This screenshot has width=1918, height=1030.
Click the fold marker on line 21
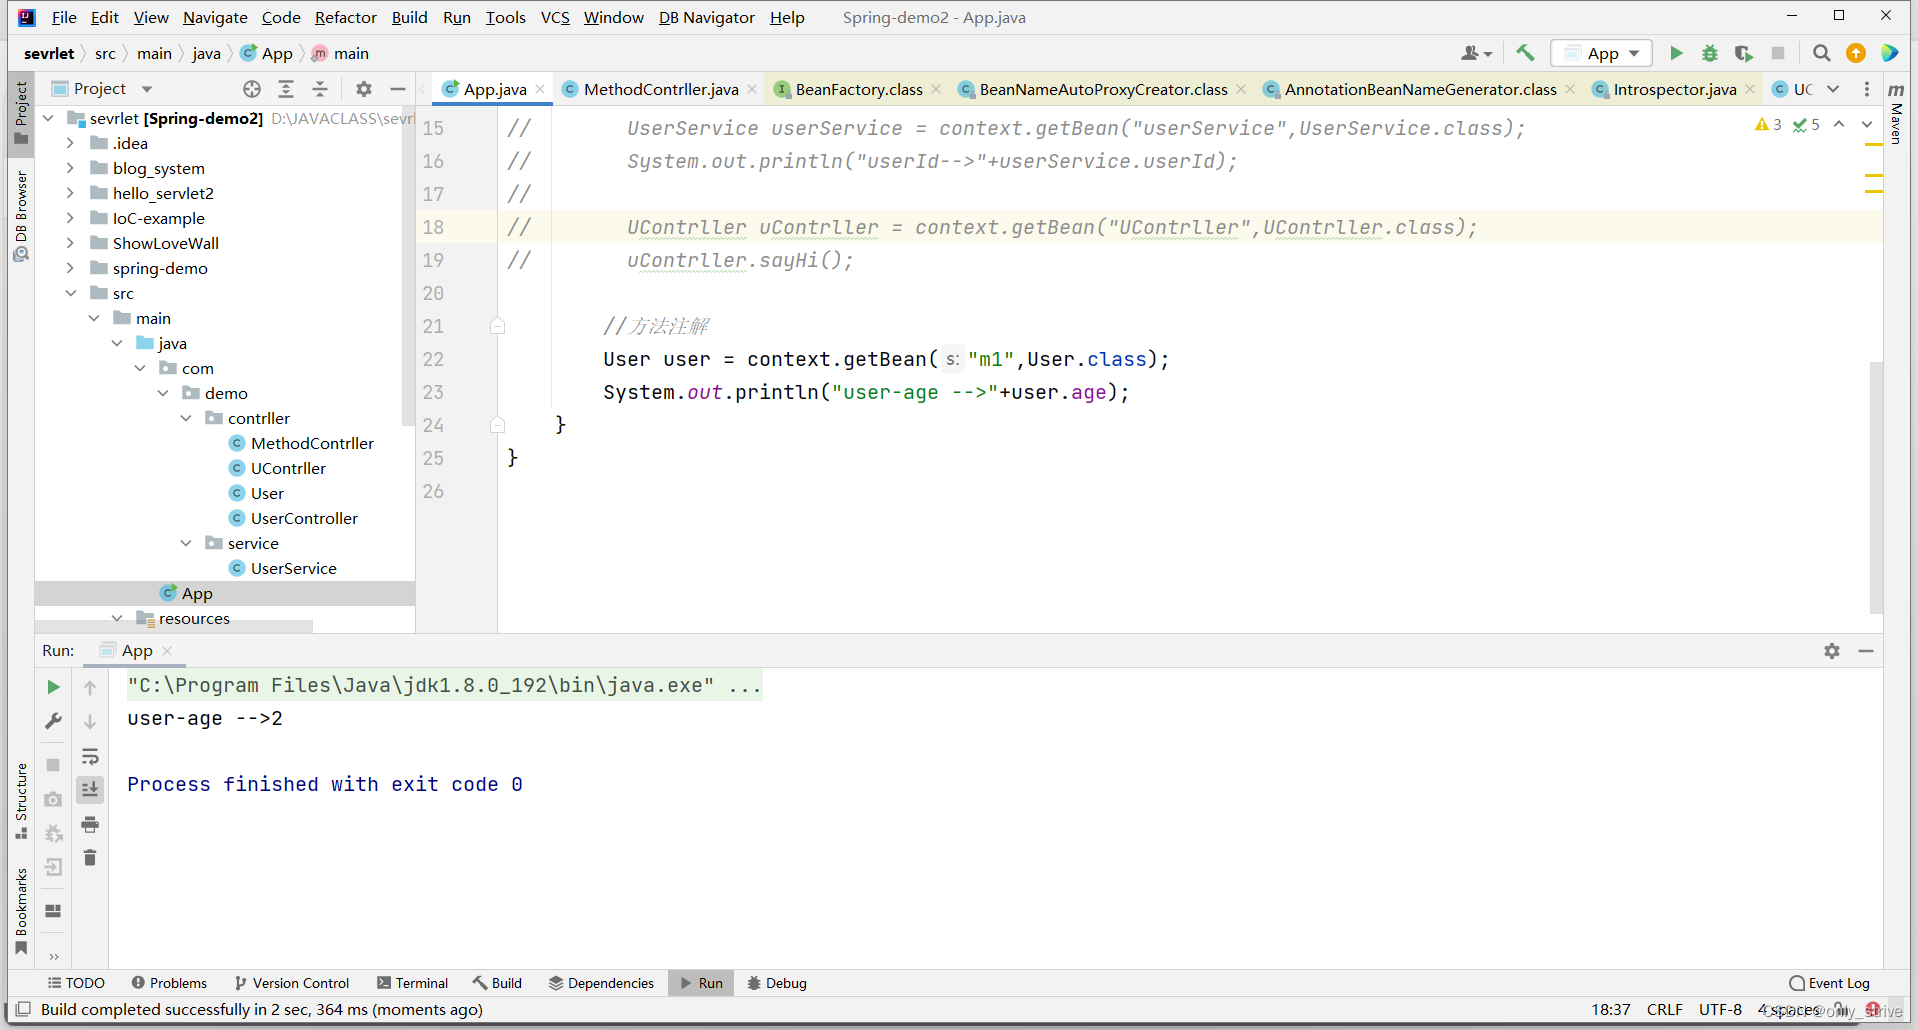[x=497, y=326]
